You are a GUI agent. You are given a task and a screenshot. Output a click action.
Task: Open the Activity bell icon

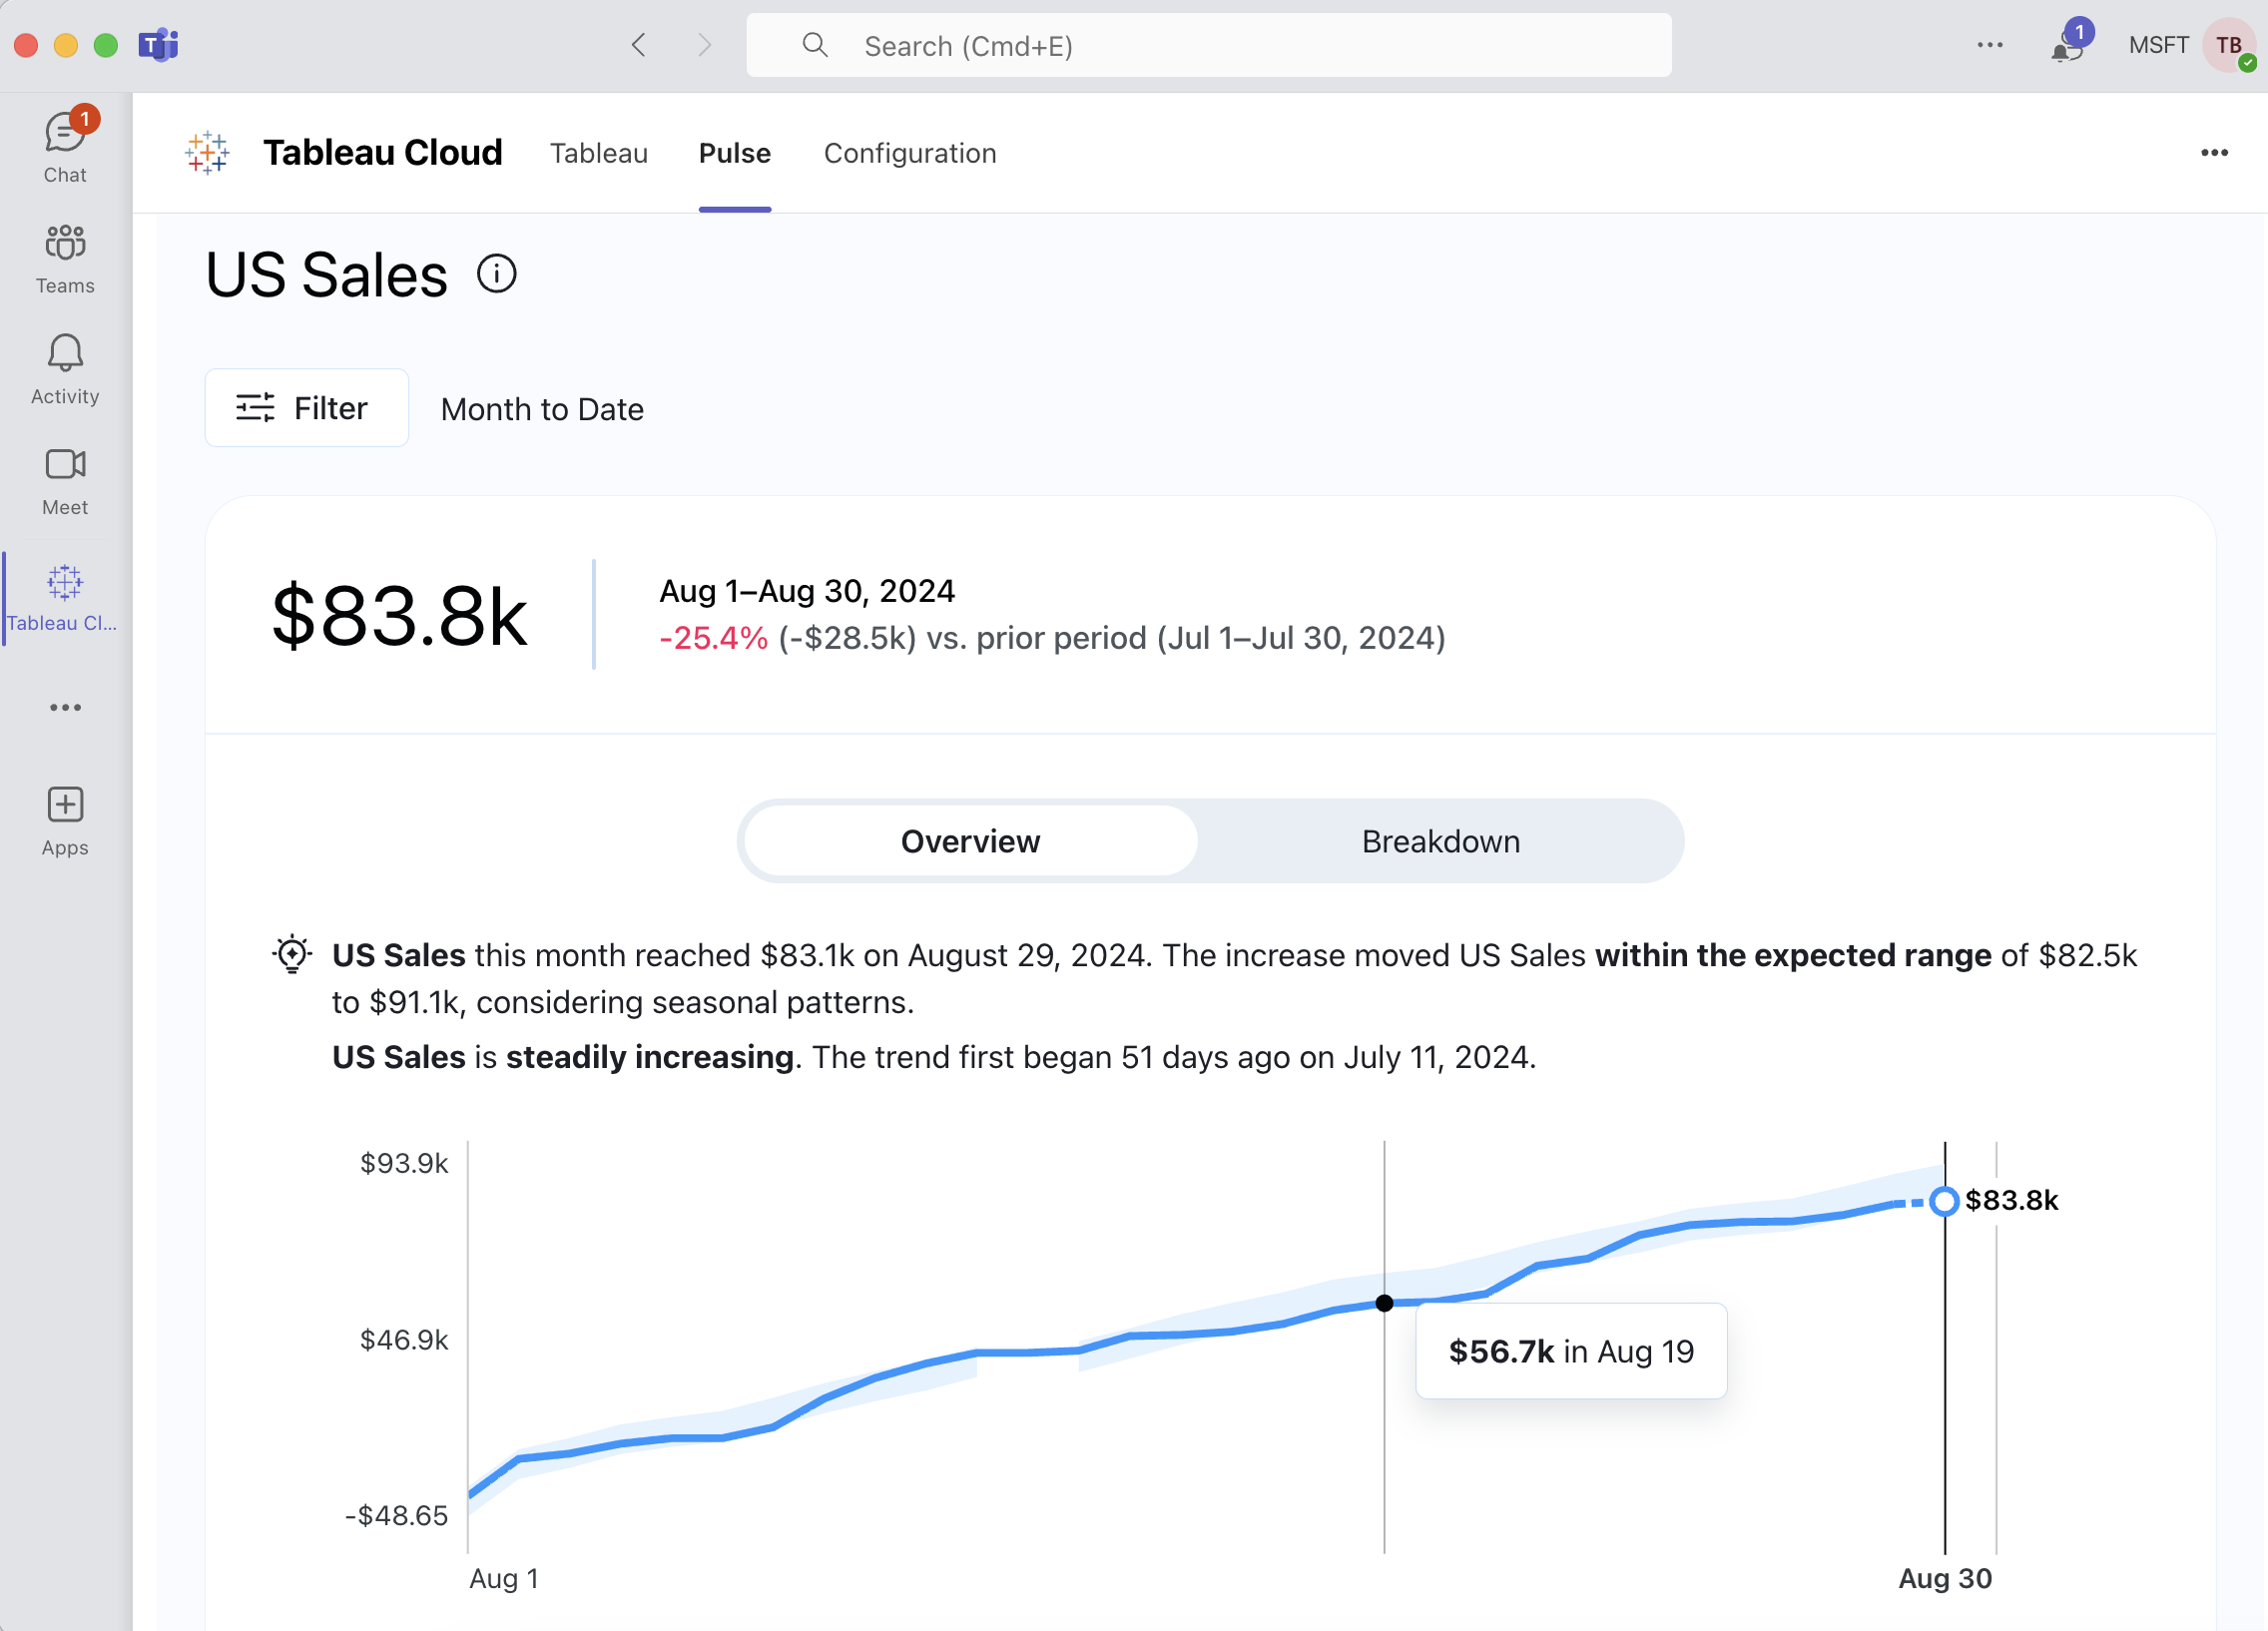point(65,370)
